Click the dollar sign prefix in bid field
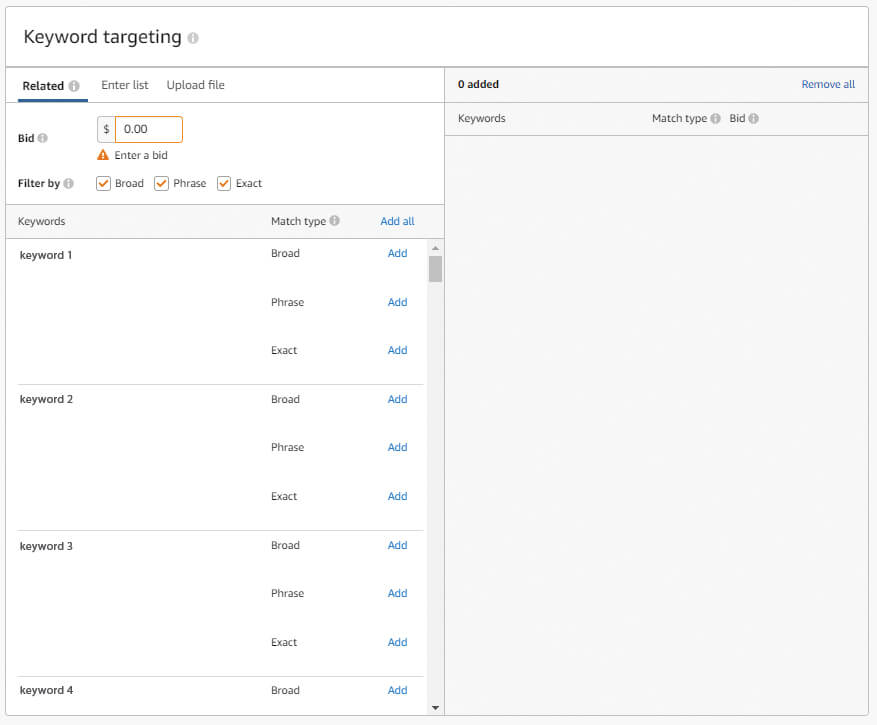The image size is (877, 725). coord(106,129)
